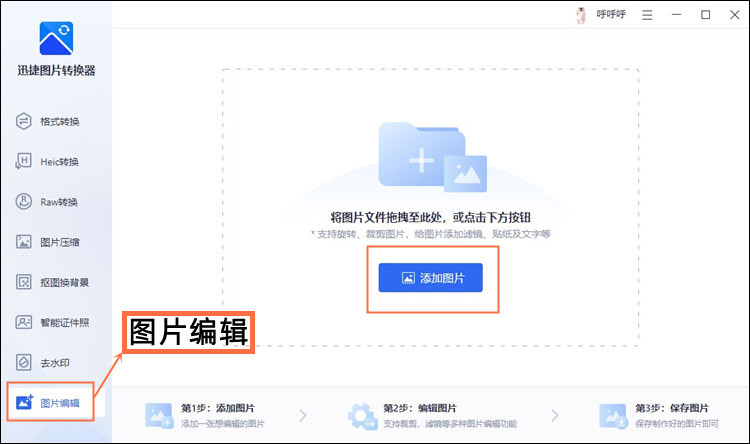Viewport: 750px width, 444px height.
Task: Click the folder-plus upload illustration
Action: 432,157
